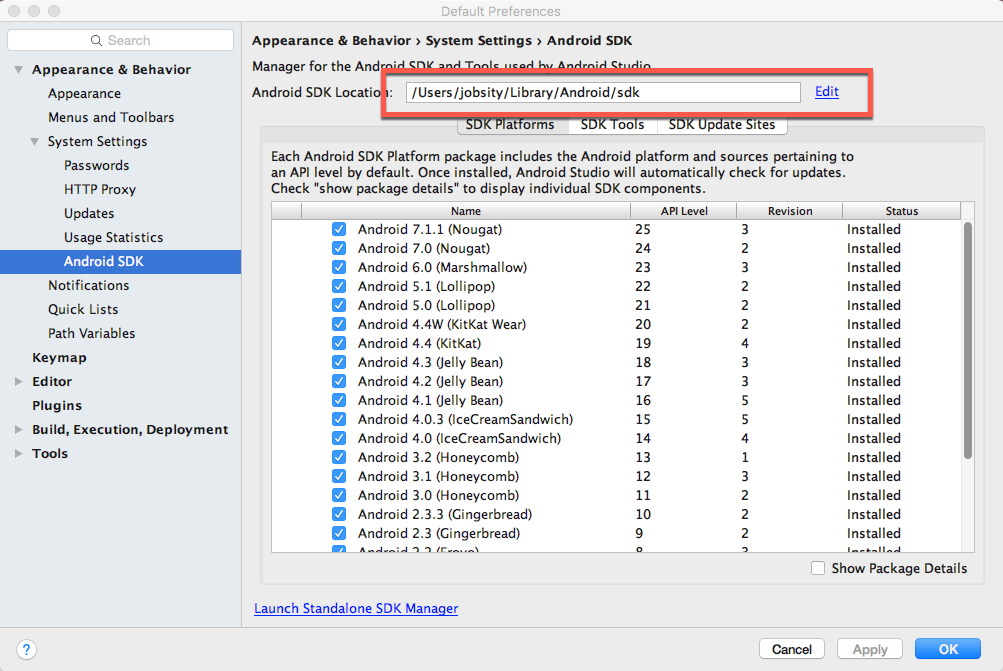The image size is (1003, 671).
Task: Open Path Variables settings
Action: 91,333
